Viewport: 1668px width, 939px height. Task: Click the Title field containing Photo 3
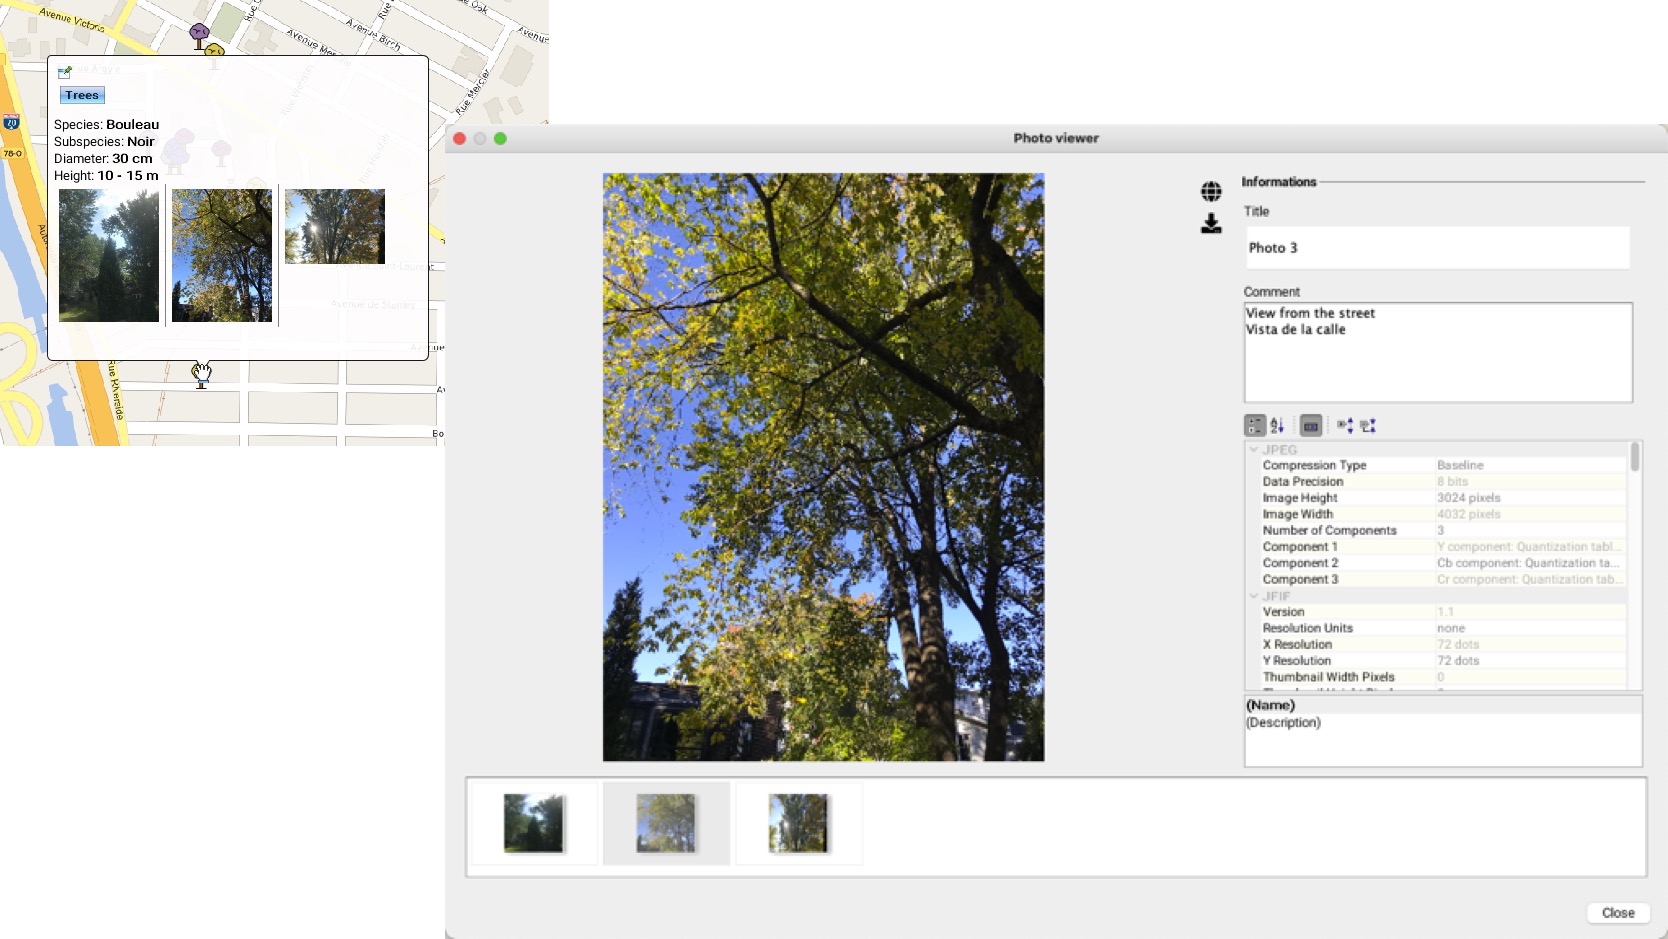pos(1437,248)
